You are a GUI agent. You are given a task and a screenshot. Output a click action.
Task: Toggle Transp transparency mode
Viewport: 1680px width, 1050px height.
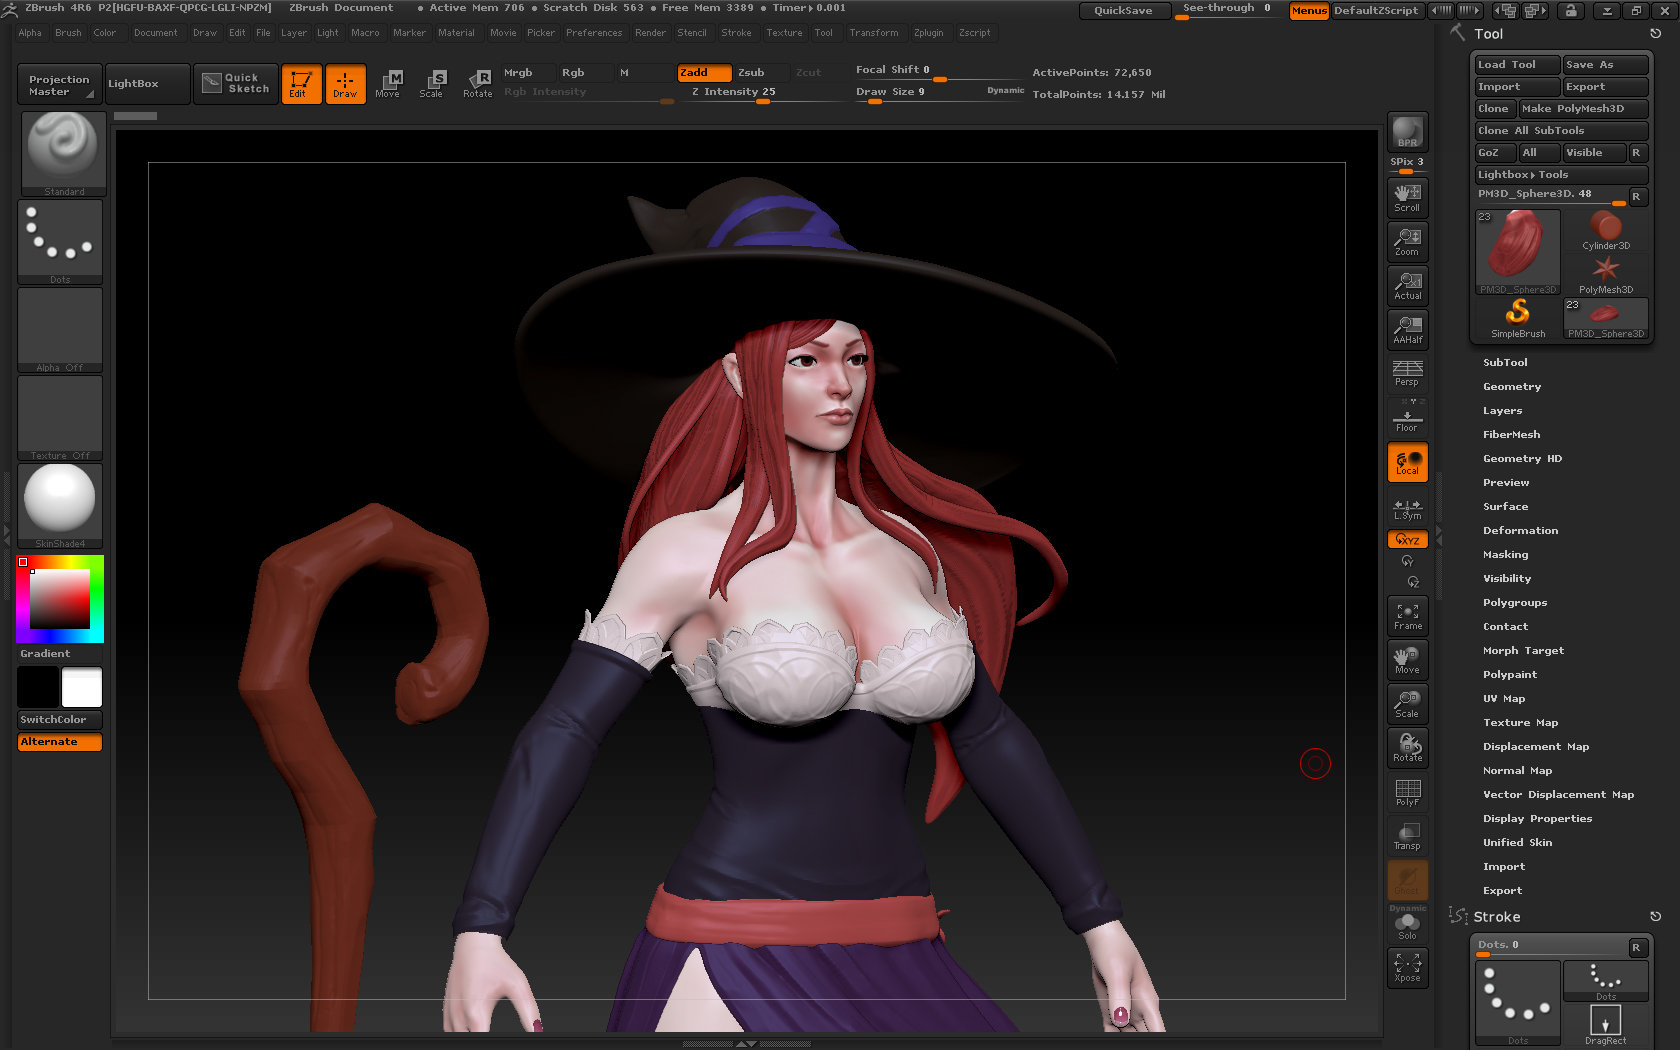click(x=1407, y=836)
